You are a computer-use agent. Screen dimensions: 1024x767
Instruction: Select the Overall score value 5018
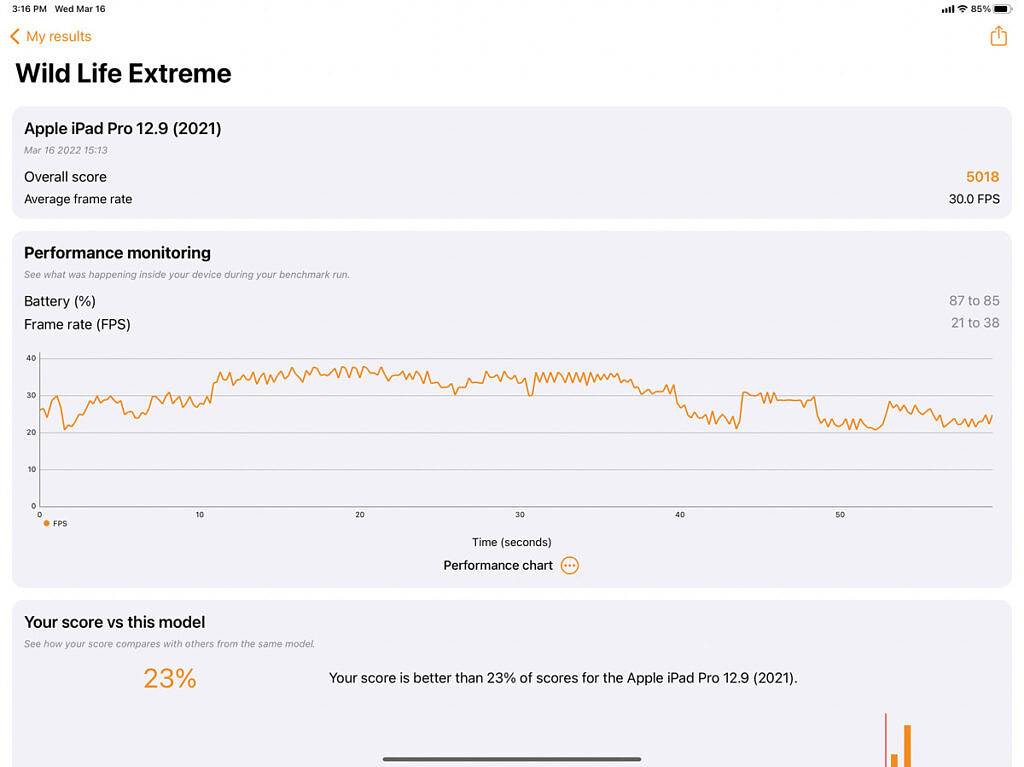pyautogui.click(x=982, y=177)
